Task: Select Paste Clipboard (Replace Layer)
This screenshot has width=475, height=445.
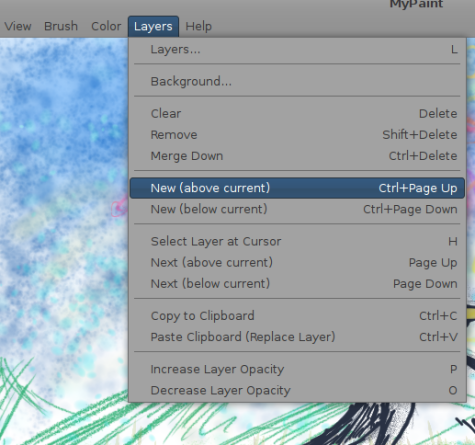Action: coord(297,337)
